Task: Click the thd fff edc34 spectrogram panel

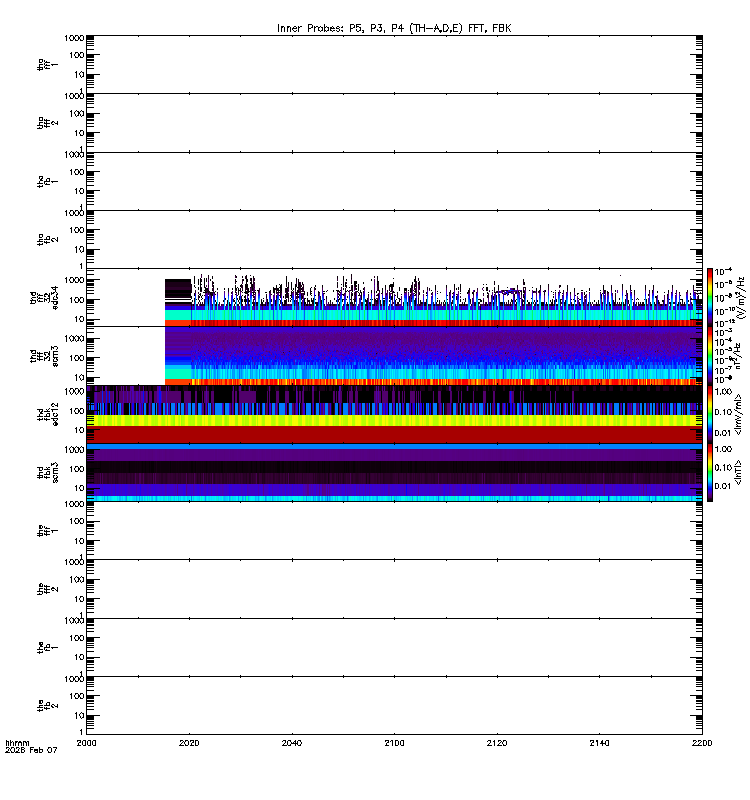Action: [x=394, y=297]
